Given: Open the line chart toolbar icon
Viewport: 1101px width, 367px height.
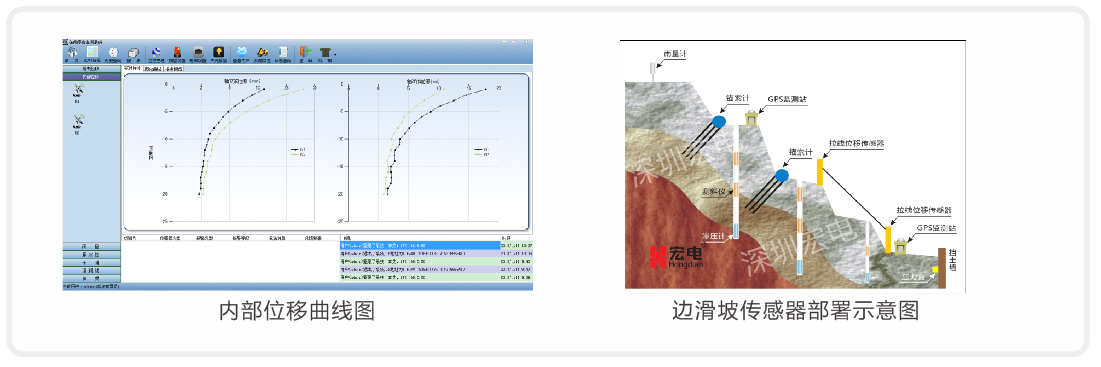Looking at the screenshot, I should [92, 52].
